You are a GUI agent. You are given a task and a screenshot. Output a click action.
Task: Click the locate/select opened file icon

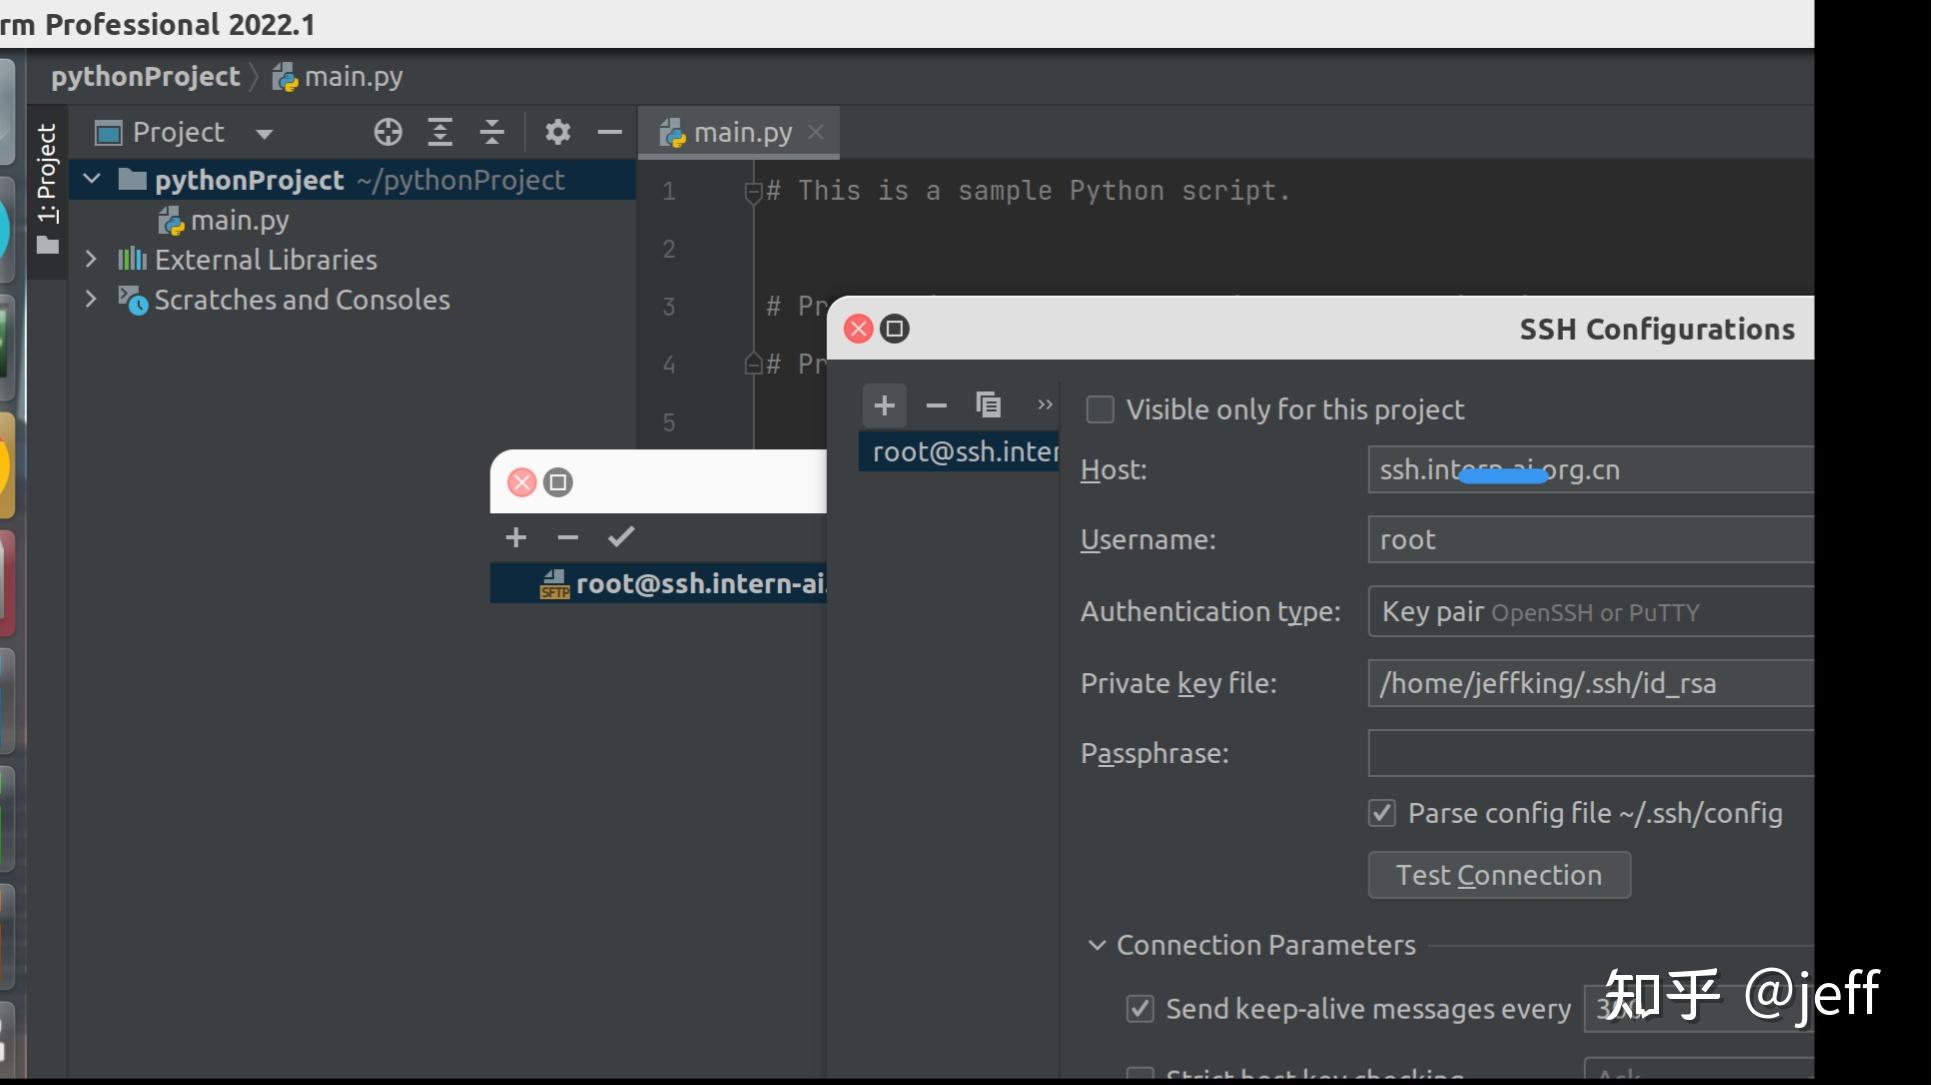388,132
